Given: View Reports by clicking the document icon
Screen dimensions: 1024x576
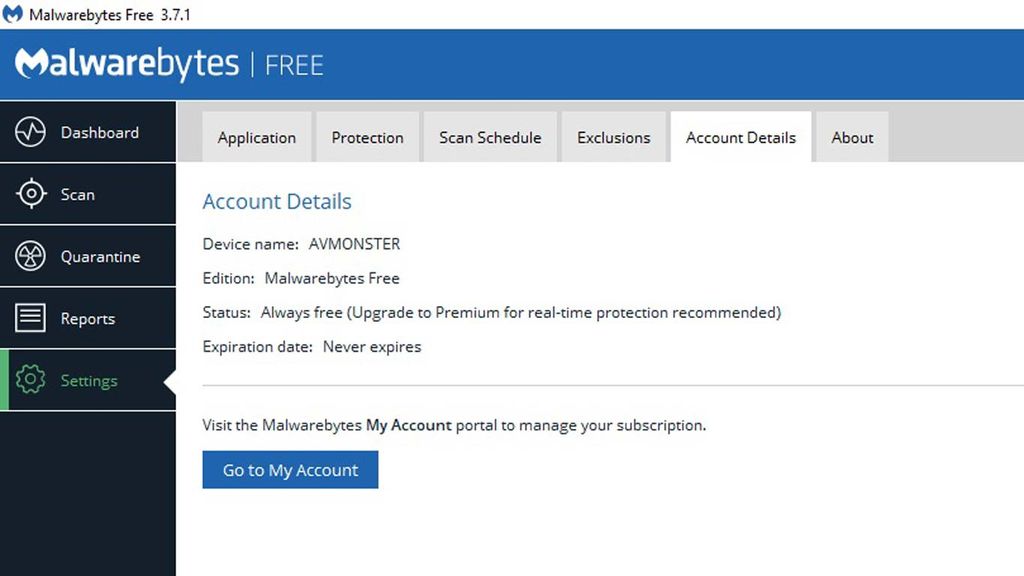Looking at the screenshot, I should tap(31, 318).
